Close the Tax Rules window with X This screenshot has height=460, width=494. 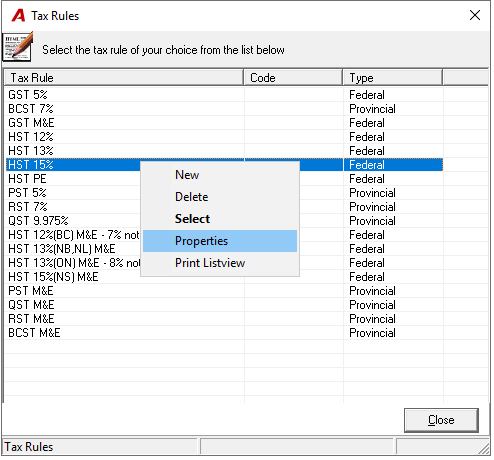click(475, 15)
